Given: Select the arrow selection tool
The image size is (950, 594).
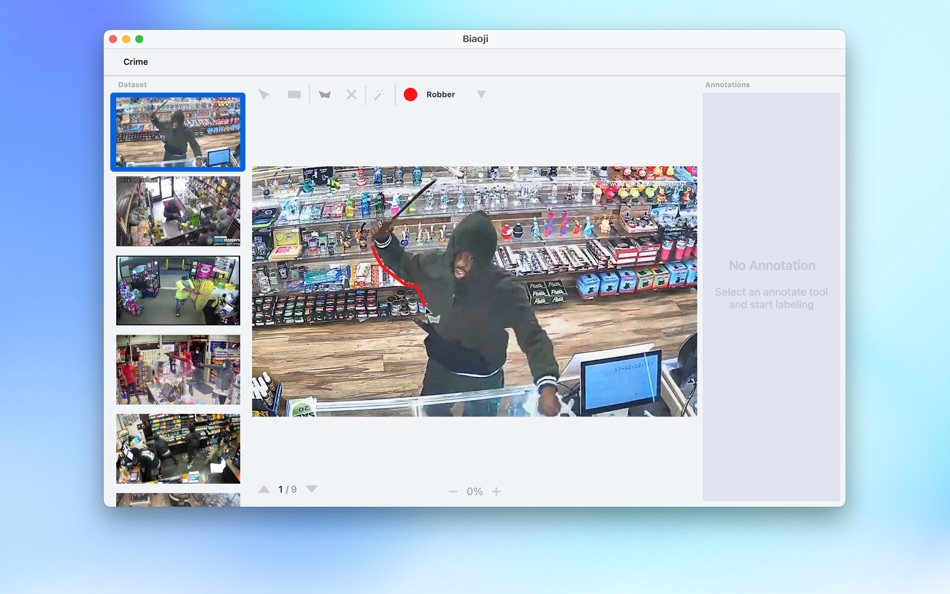Looking at the screenshot, I should point(263,94).
